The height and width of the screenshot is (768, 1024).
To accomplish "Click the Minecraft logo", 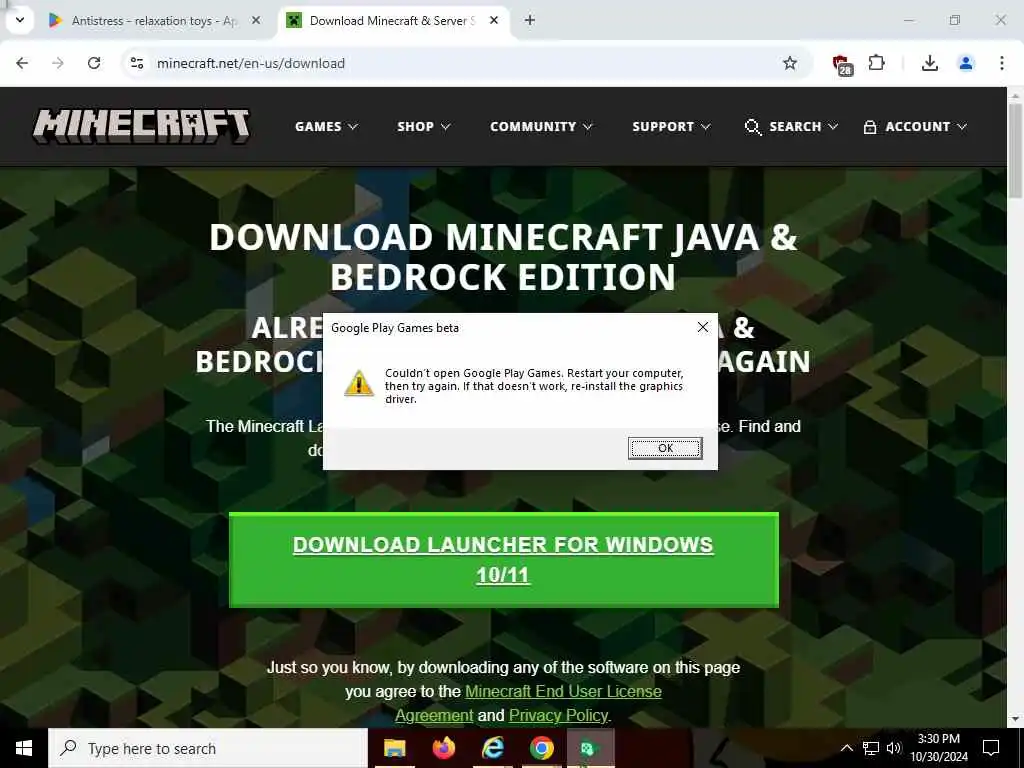I will [x=141, y=126].
